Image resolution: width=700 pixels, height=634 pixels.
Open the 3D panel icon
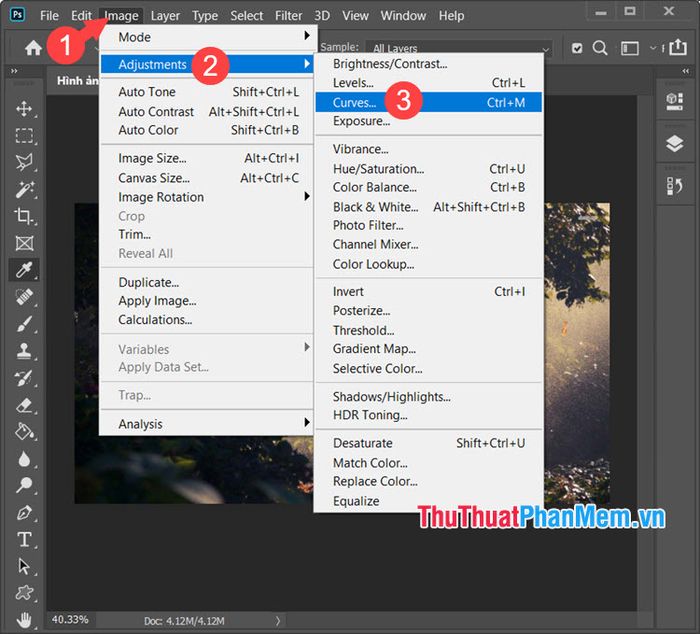[x=675, y=101]
